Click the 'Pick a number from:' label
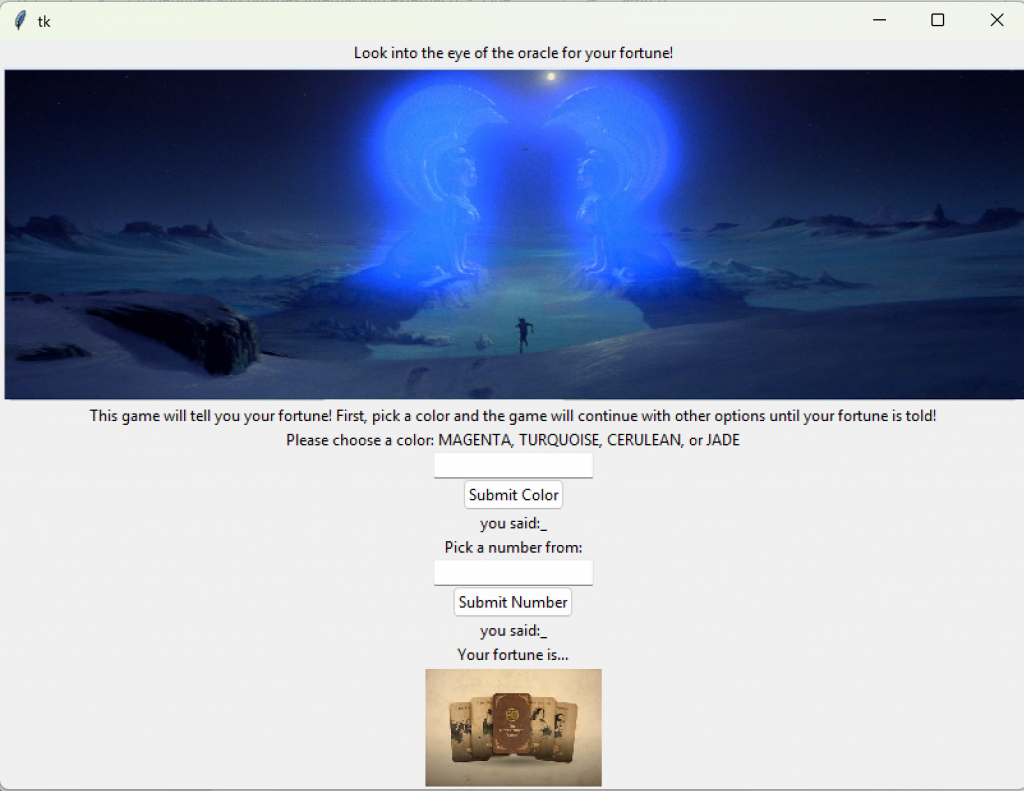The image size is (1024, 791). [x=513, y=547]
